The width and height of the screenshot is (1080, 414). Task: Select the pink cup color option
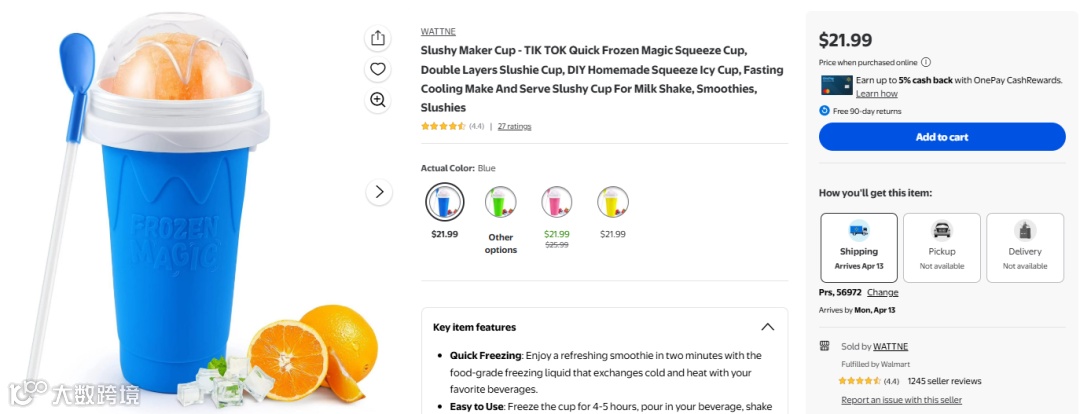(557, 202)
